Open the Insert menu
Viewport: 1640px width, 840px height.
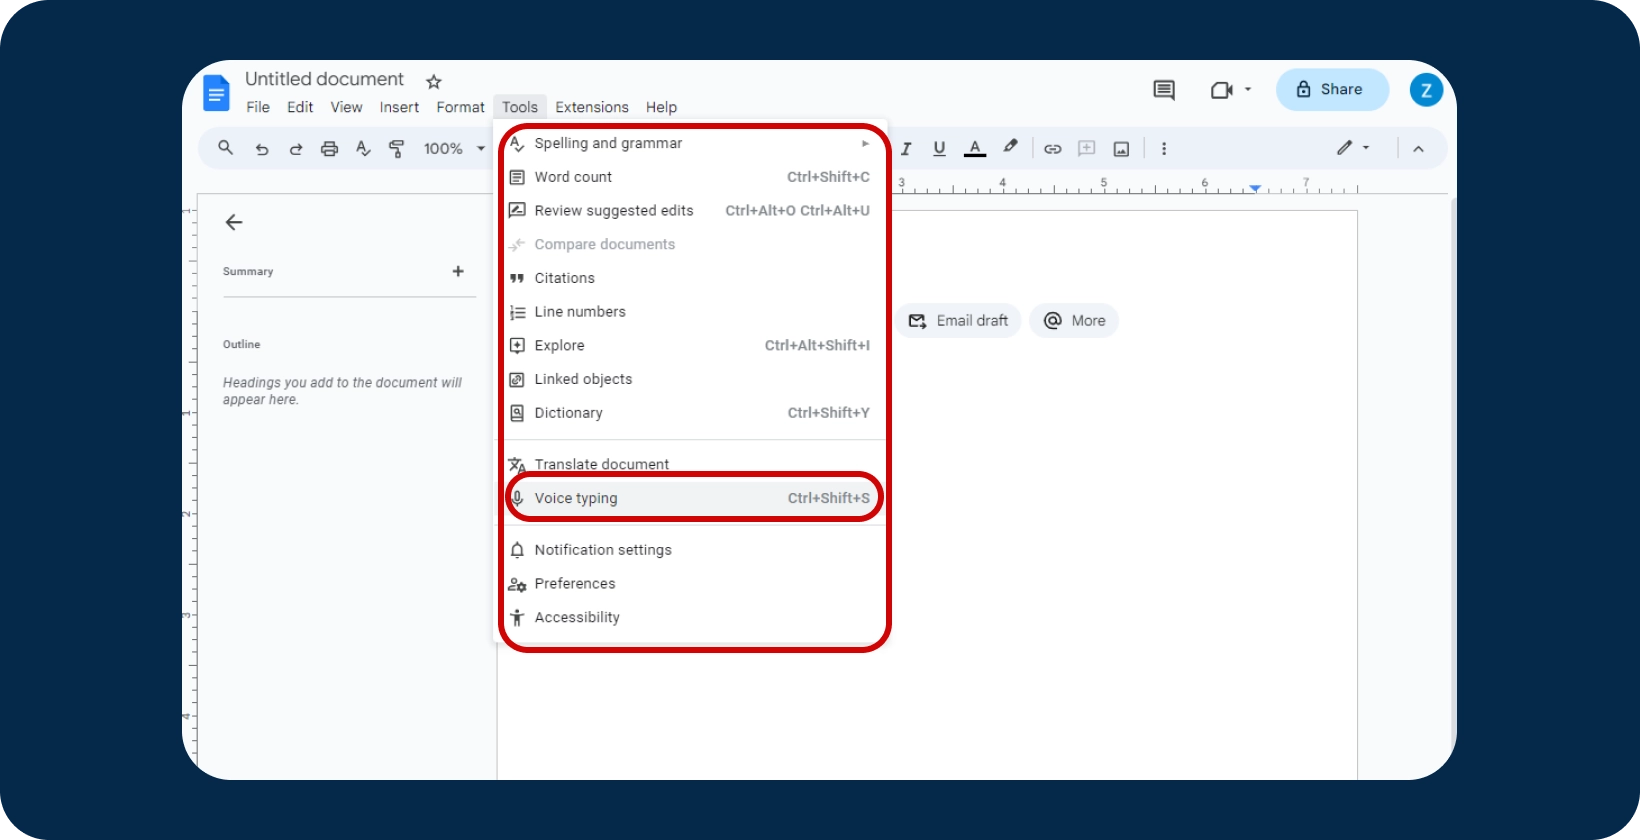[x=399, y=107]
